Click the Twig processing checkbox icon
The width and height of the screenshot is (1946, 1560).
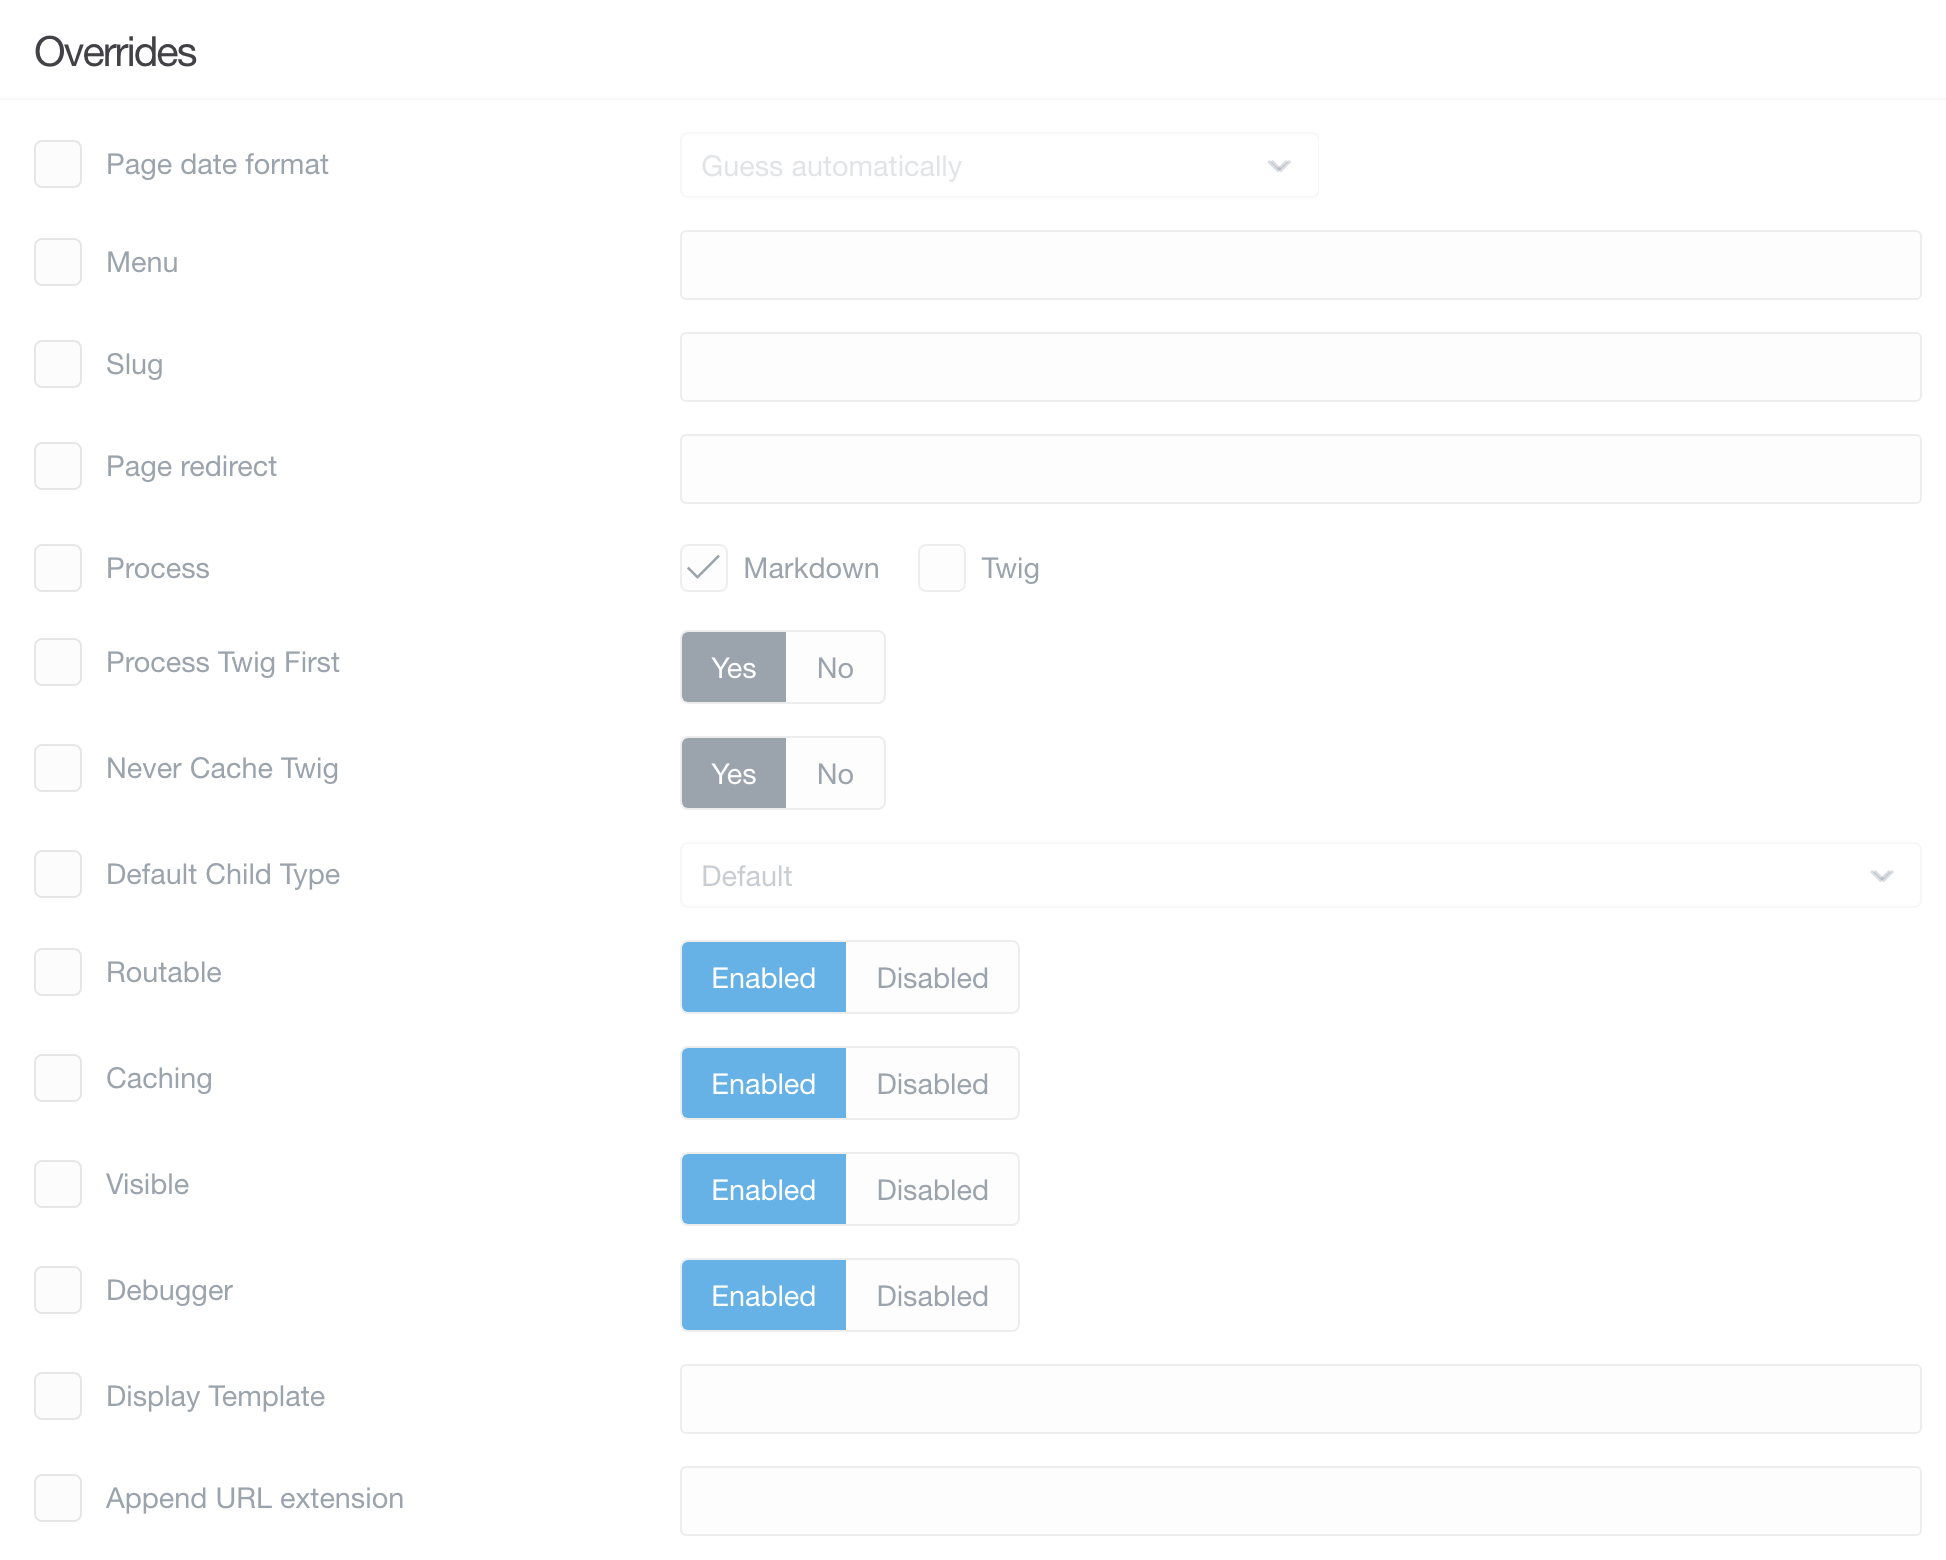click(x=940, y=568)
